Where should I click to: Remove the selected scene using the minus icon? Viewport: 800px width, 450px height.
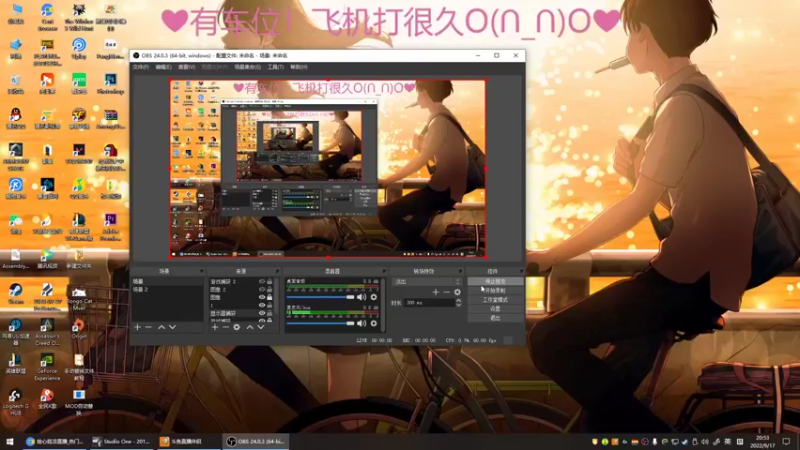click(x=148, y=327)
